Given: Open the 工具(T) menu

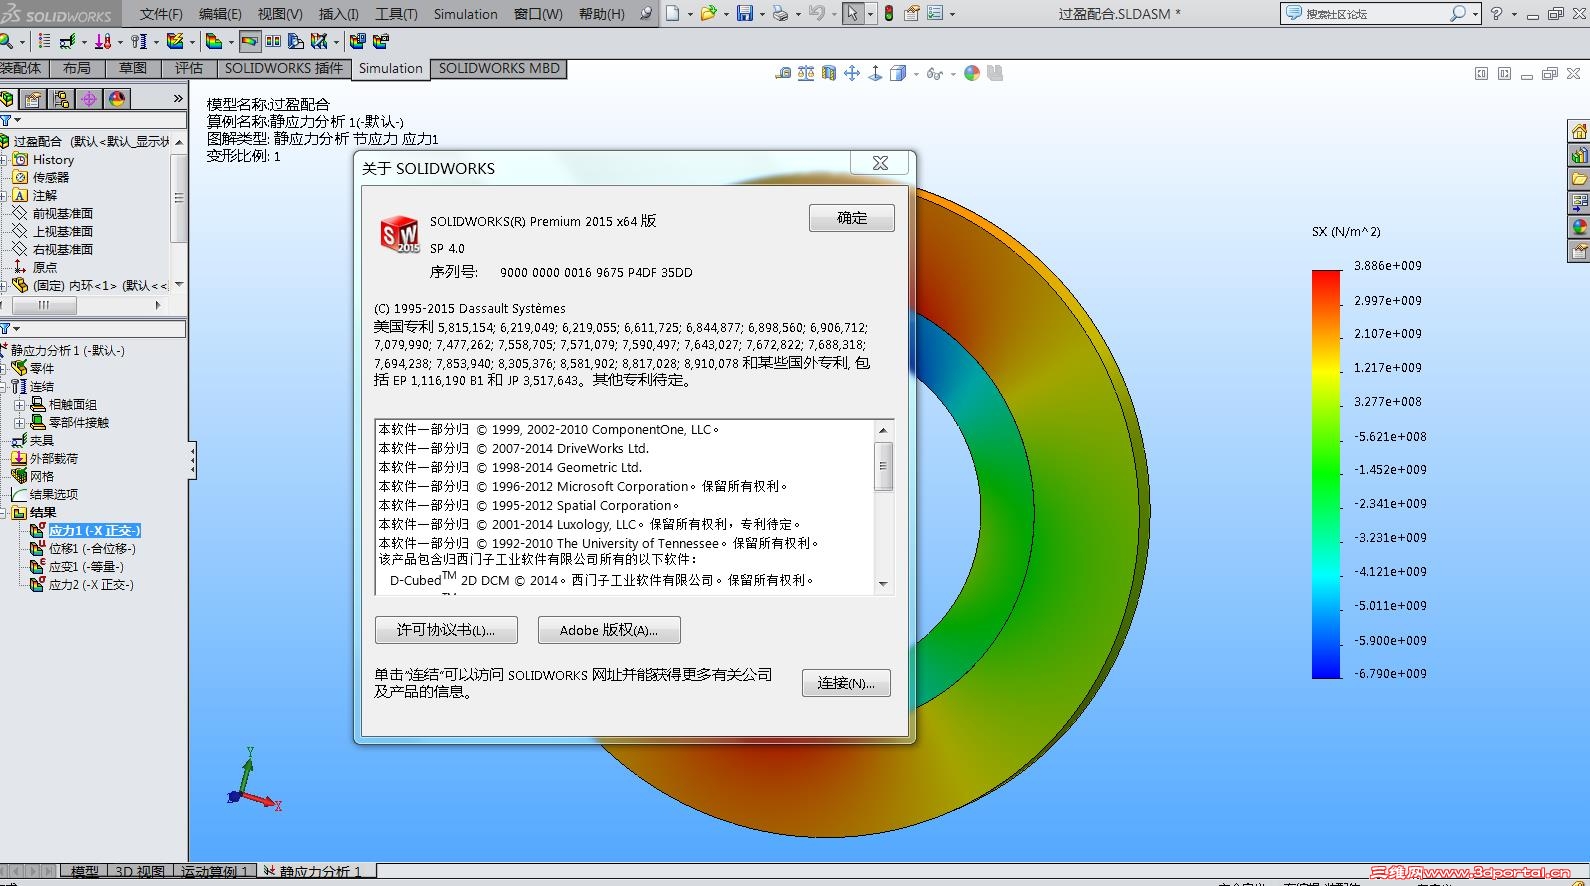Looking at the screenshot, I should 396,14.
